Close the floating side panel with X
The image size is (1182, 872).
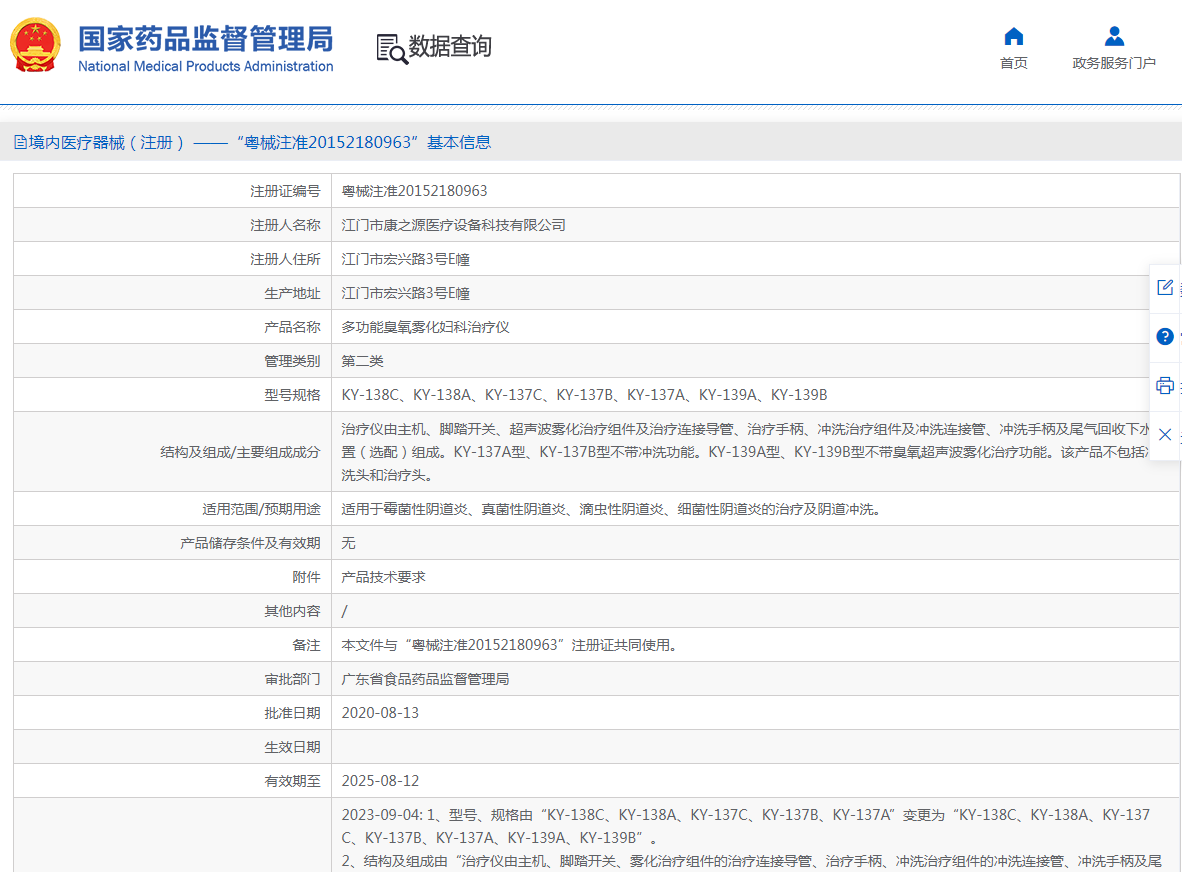[x=1165, y=435]
